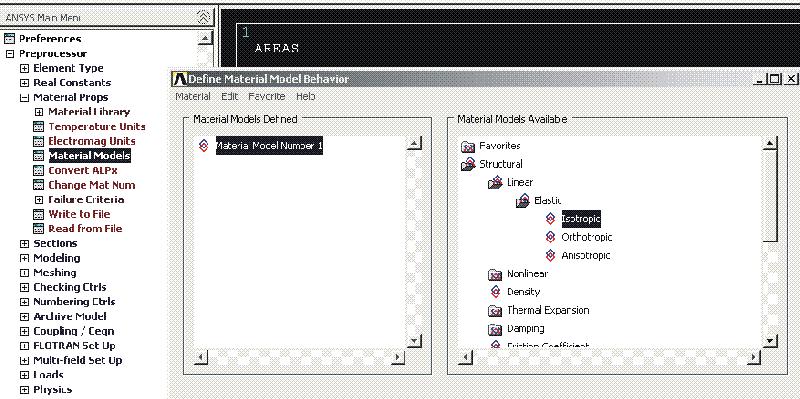Expand the Real Constants node
The height and width of the screenshot is (399, 800).
point(24,83)
